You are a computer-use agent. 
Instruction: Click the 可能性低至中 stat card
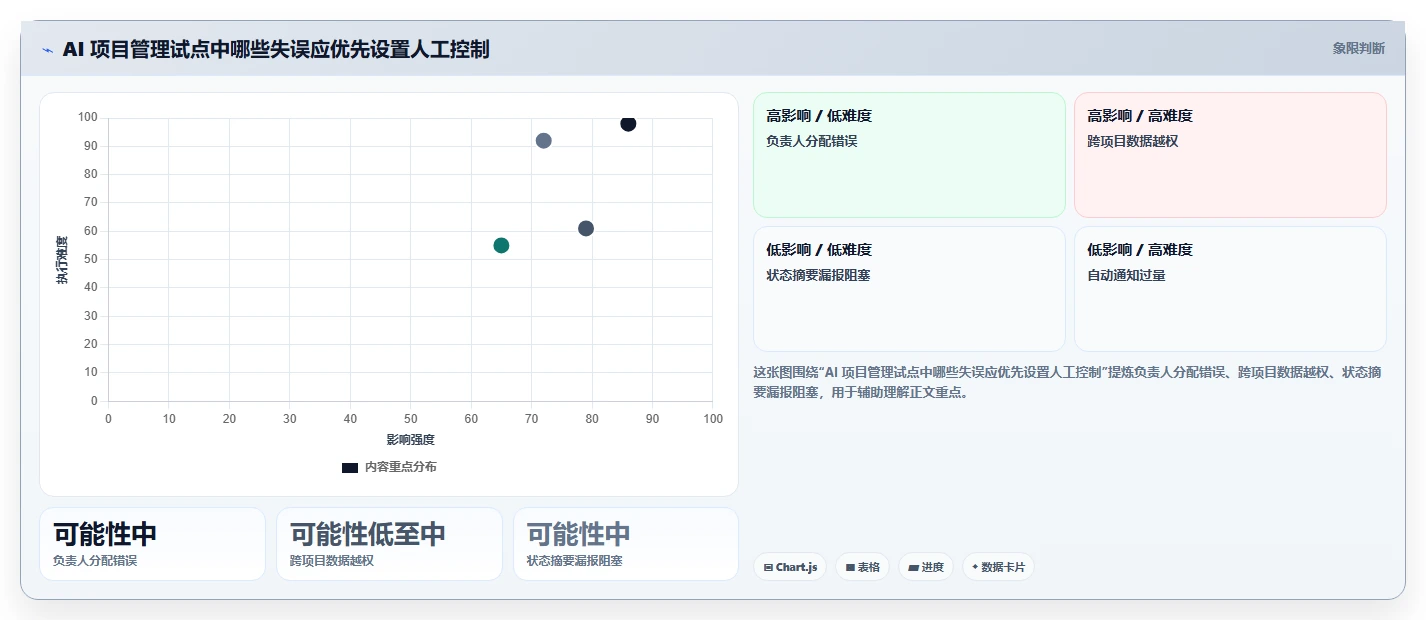(x=389, y=544)
